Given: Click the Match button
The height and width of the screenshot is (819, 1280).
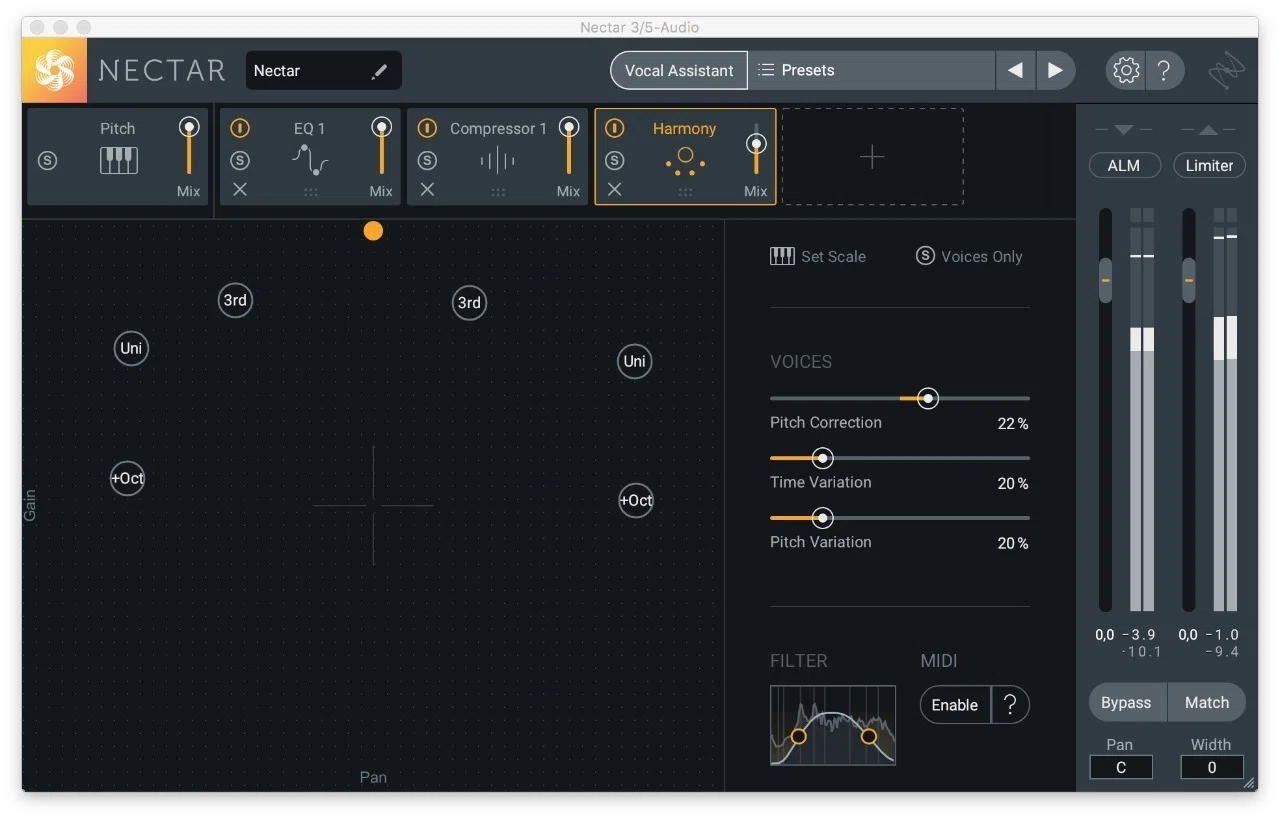Looking at the screenshot, I should click(1207, 703).
